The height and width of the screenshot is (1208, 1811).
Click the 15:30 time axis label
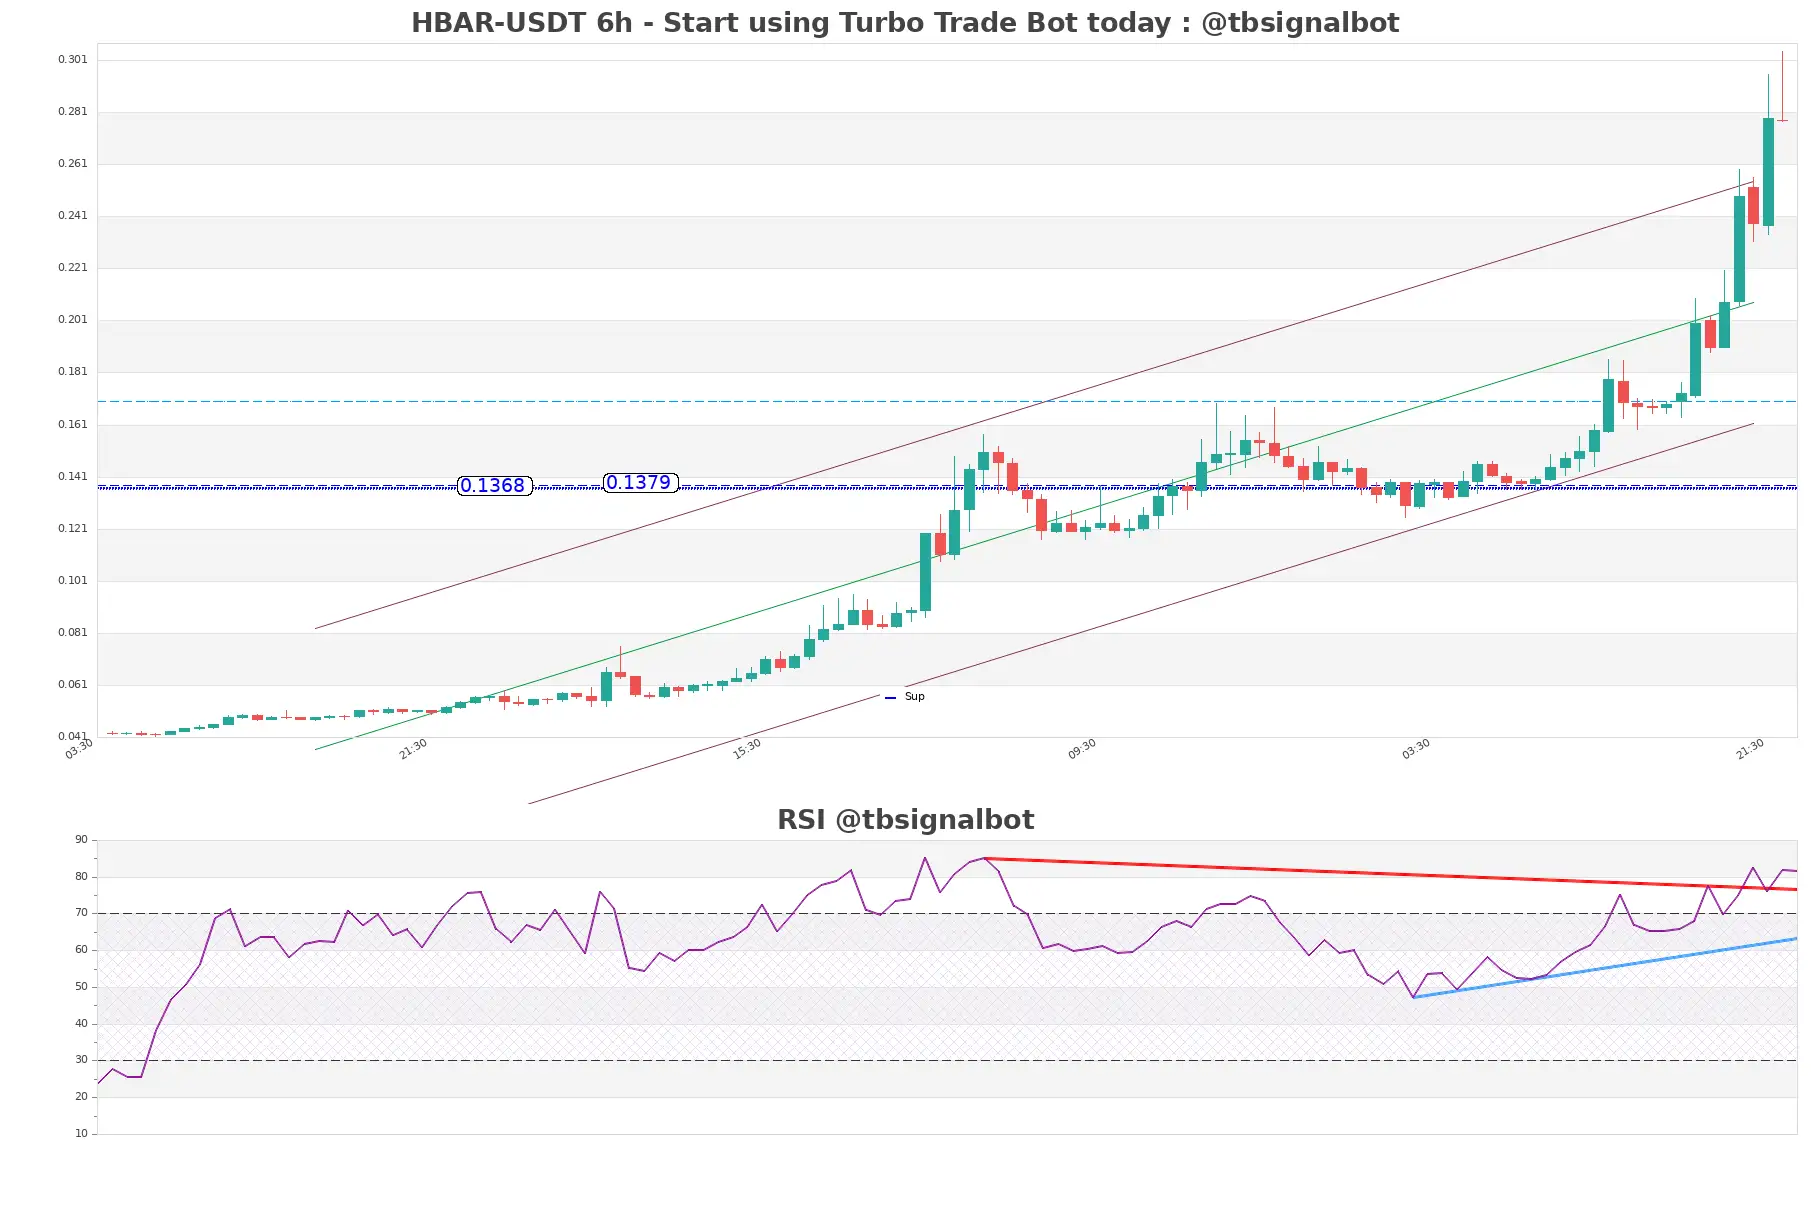(x=747, y=749)
